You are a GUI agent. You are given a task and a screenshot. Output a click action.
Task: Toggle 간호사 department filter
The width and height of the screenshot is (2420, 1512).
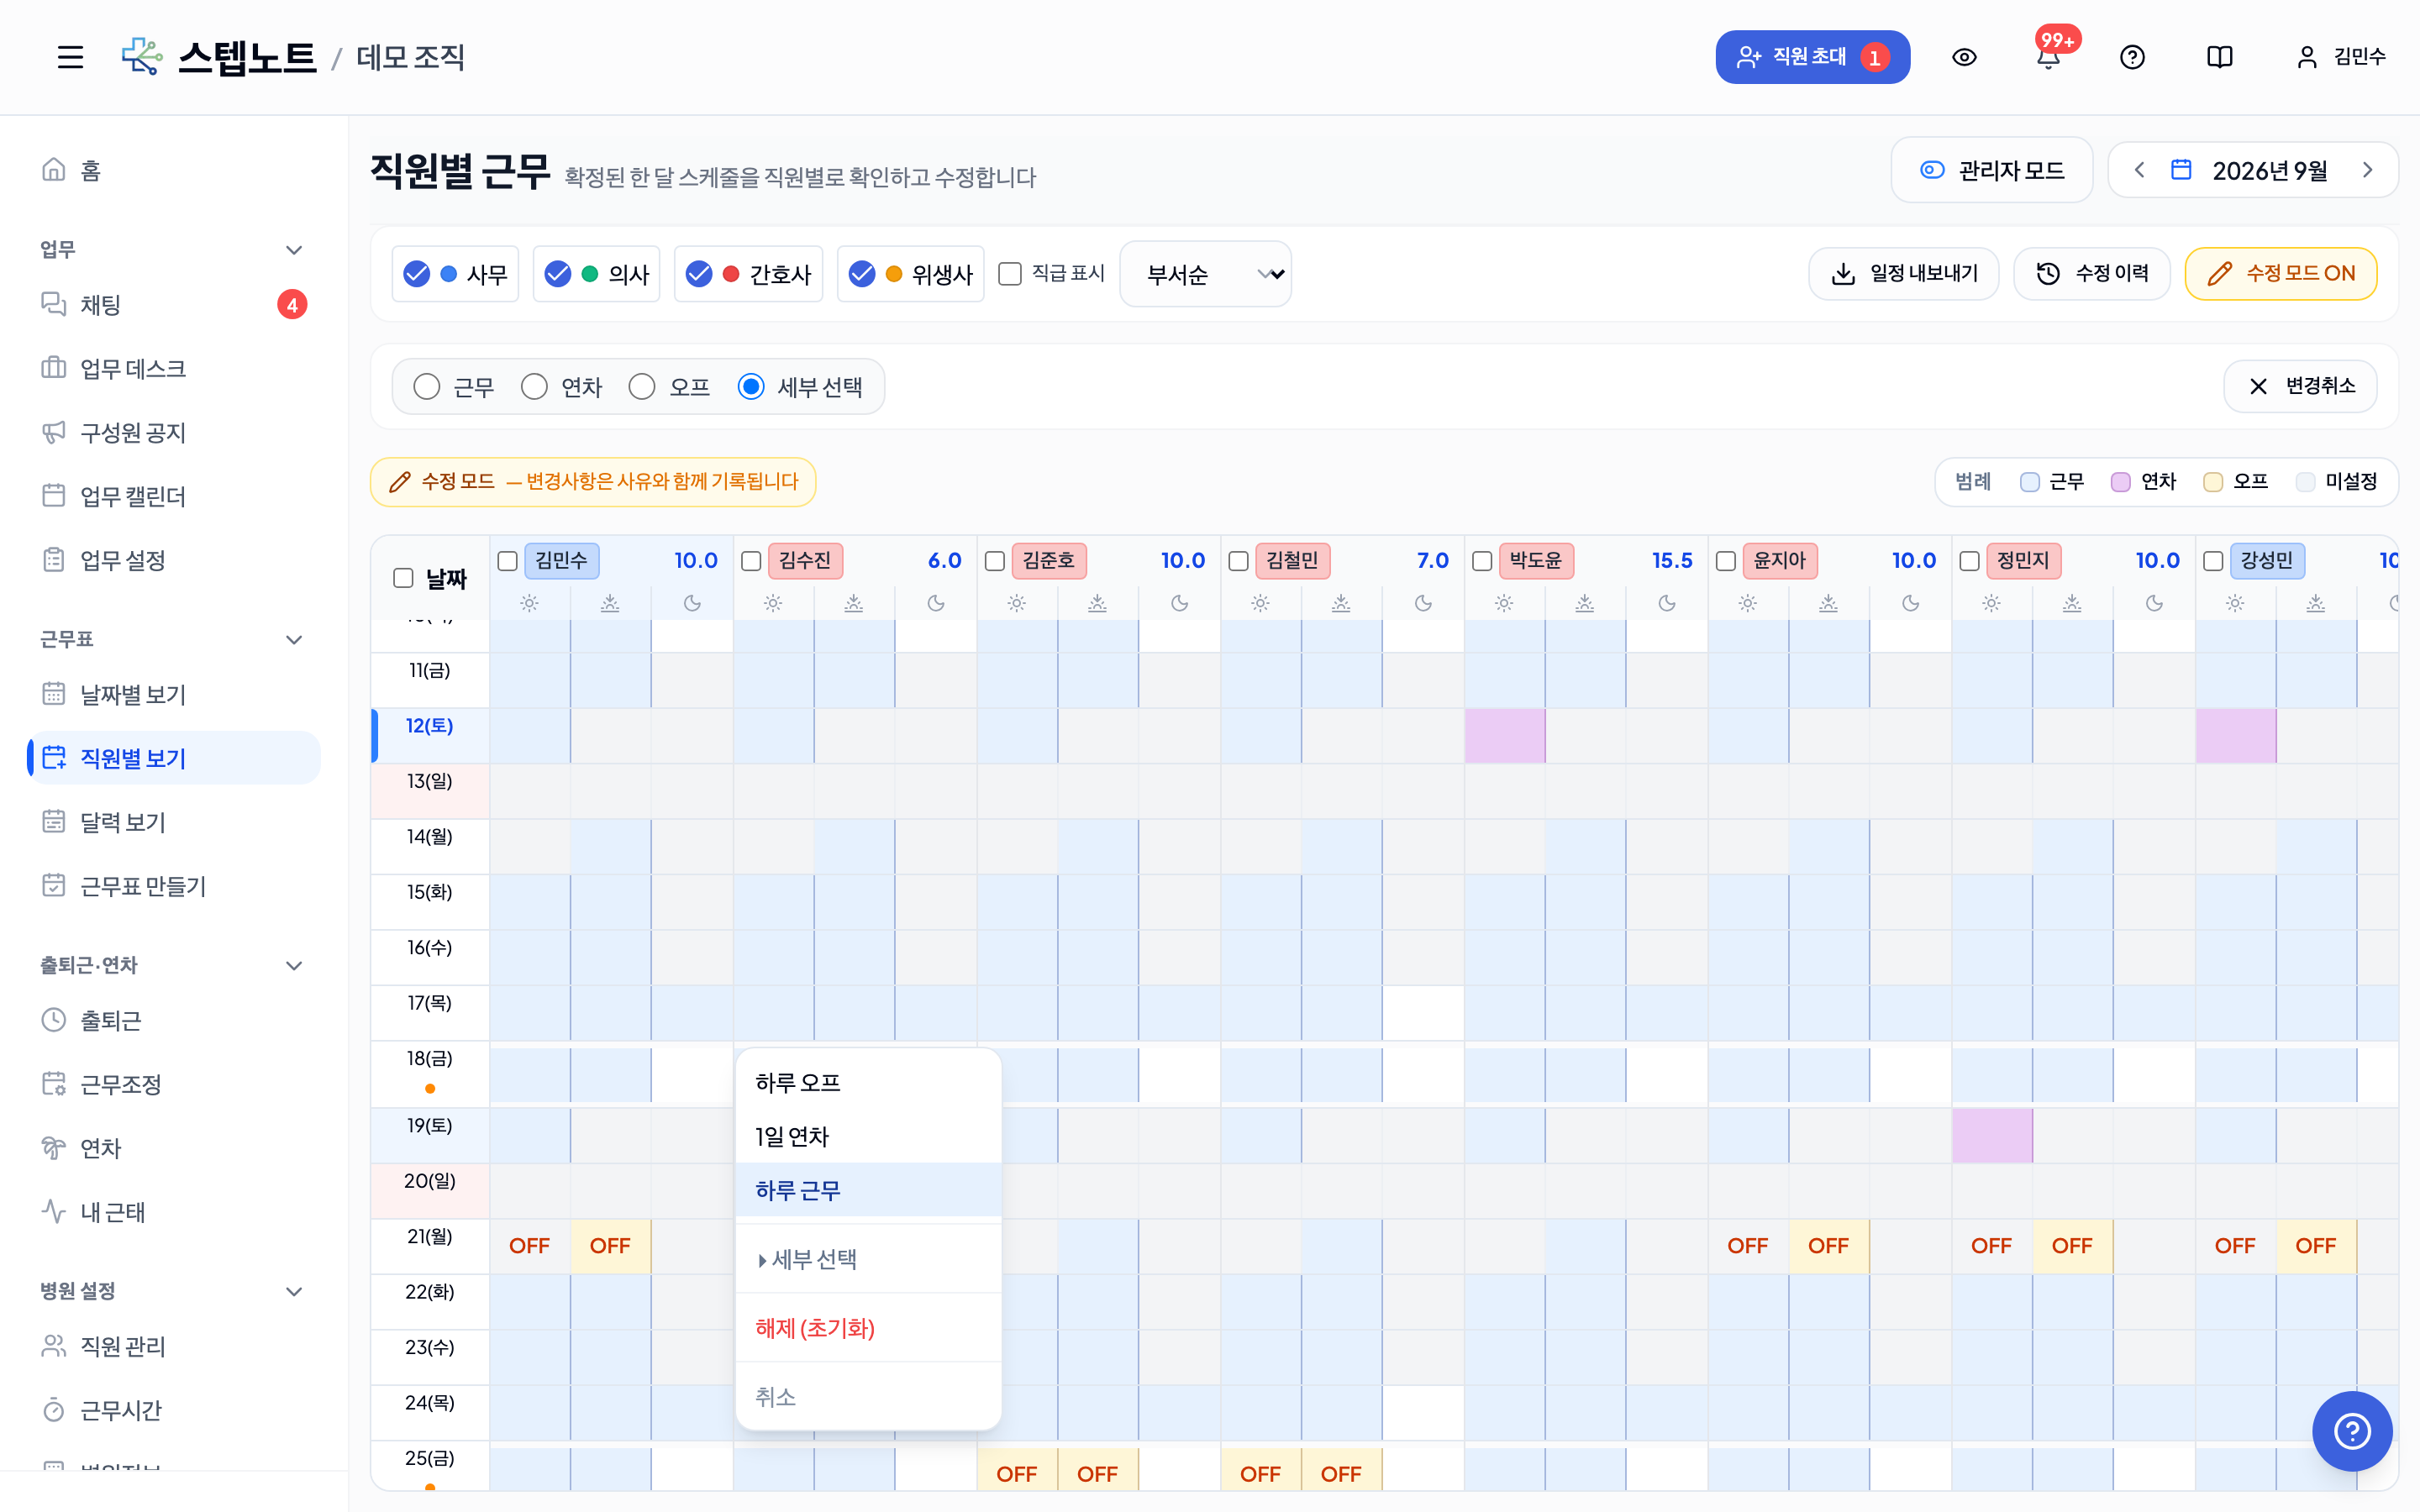point(748,274)
